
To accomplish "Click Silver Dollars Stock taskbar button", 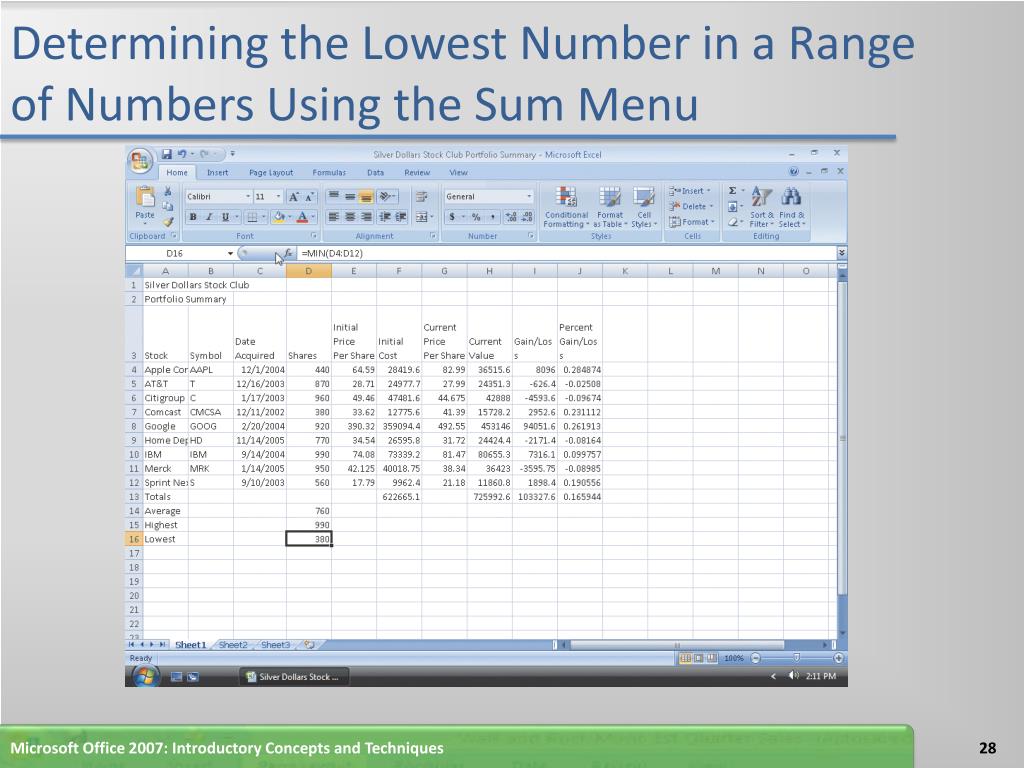I will [x=293, y=677].
